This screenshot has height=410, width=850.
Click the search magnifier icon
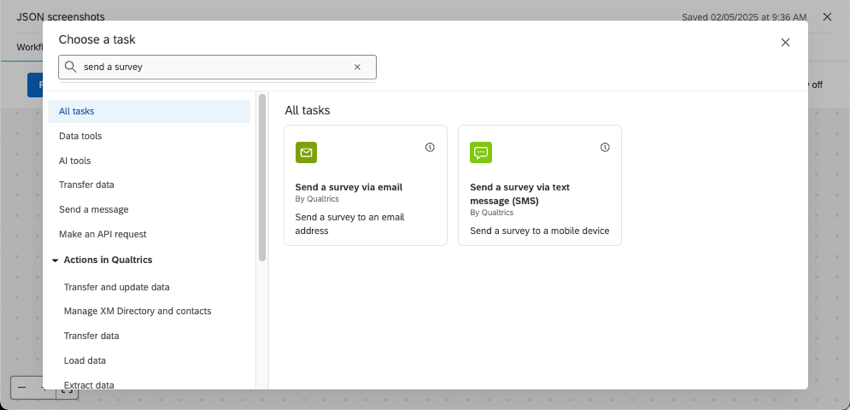pos(71,67)
